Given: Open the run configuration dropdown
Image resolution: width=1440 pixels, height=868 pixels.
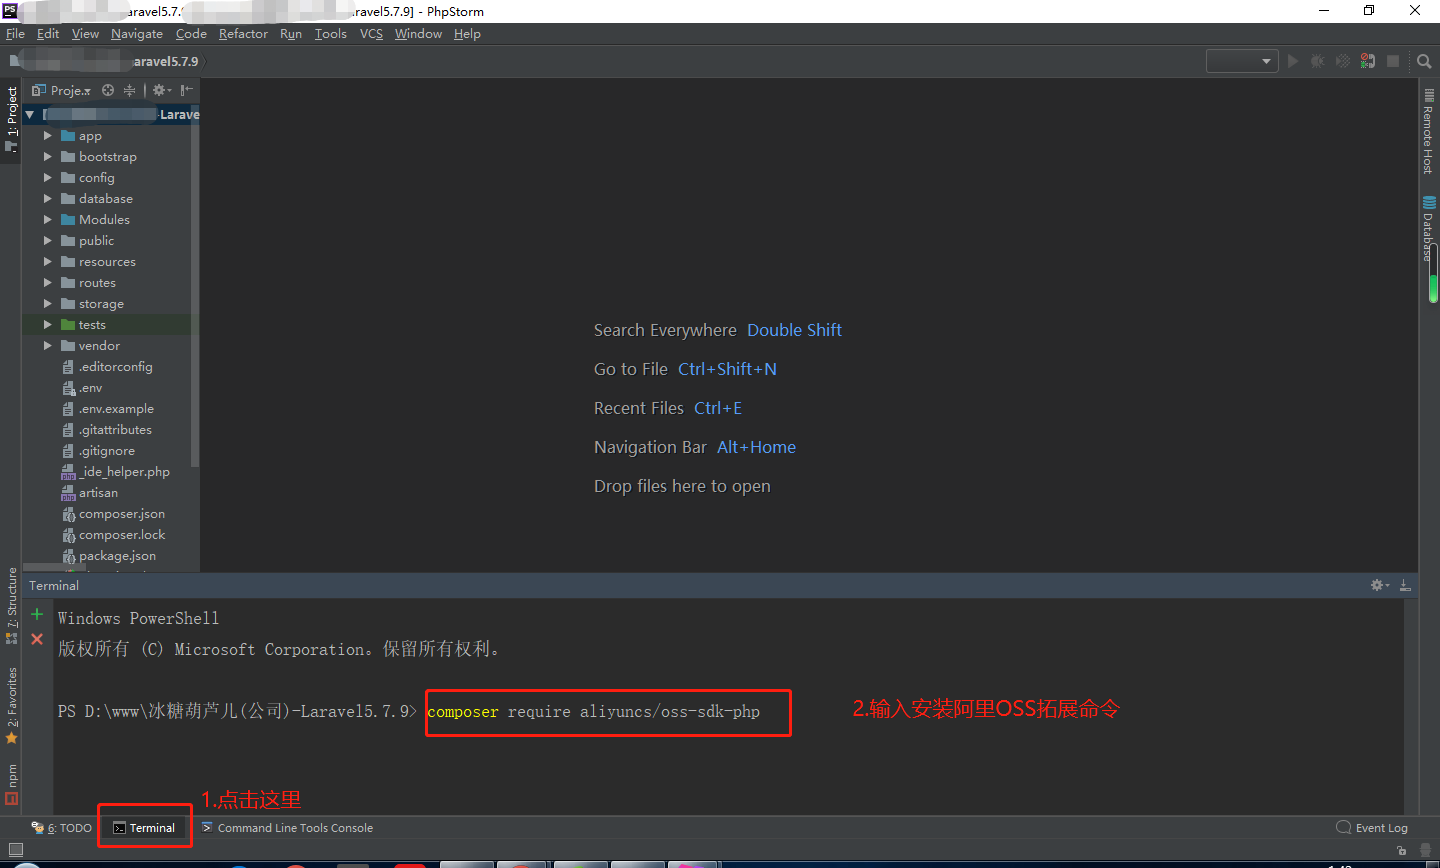Looking at the screenshot, I should coord(1242,61).
